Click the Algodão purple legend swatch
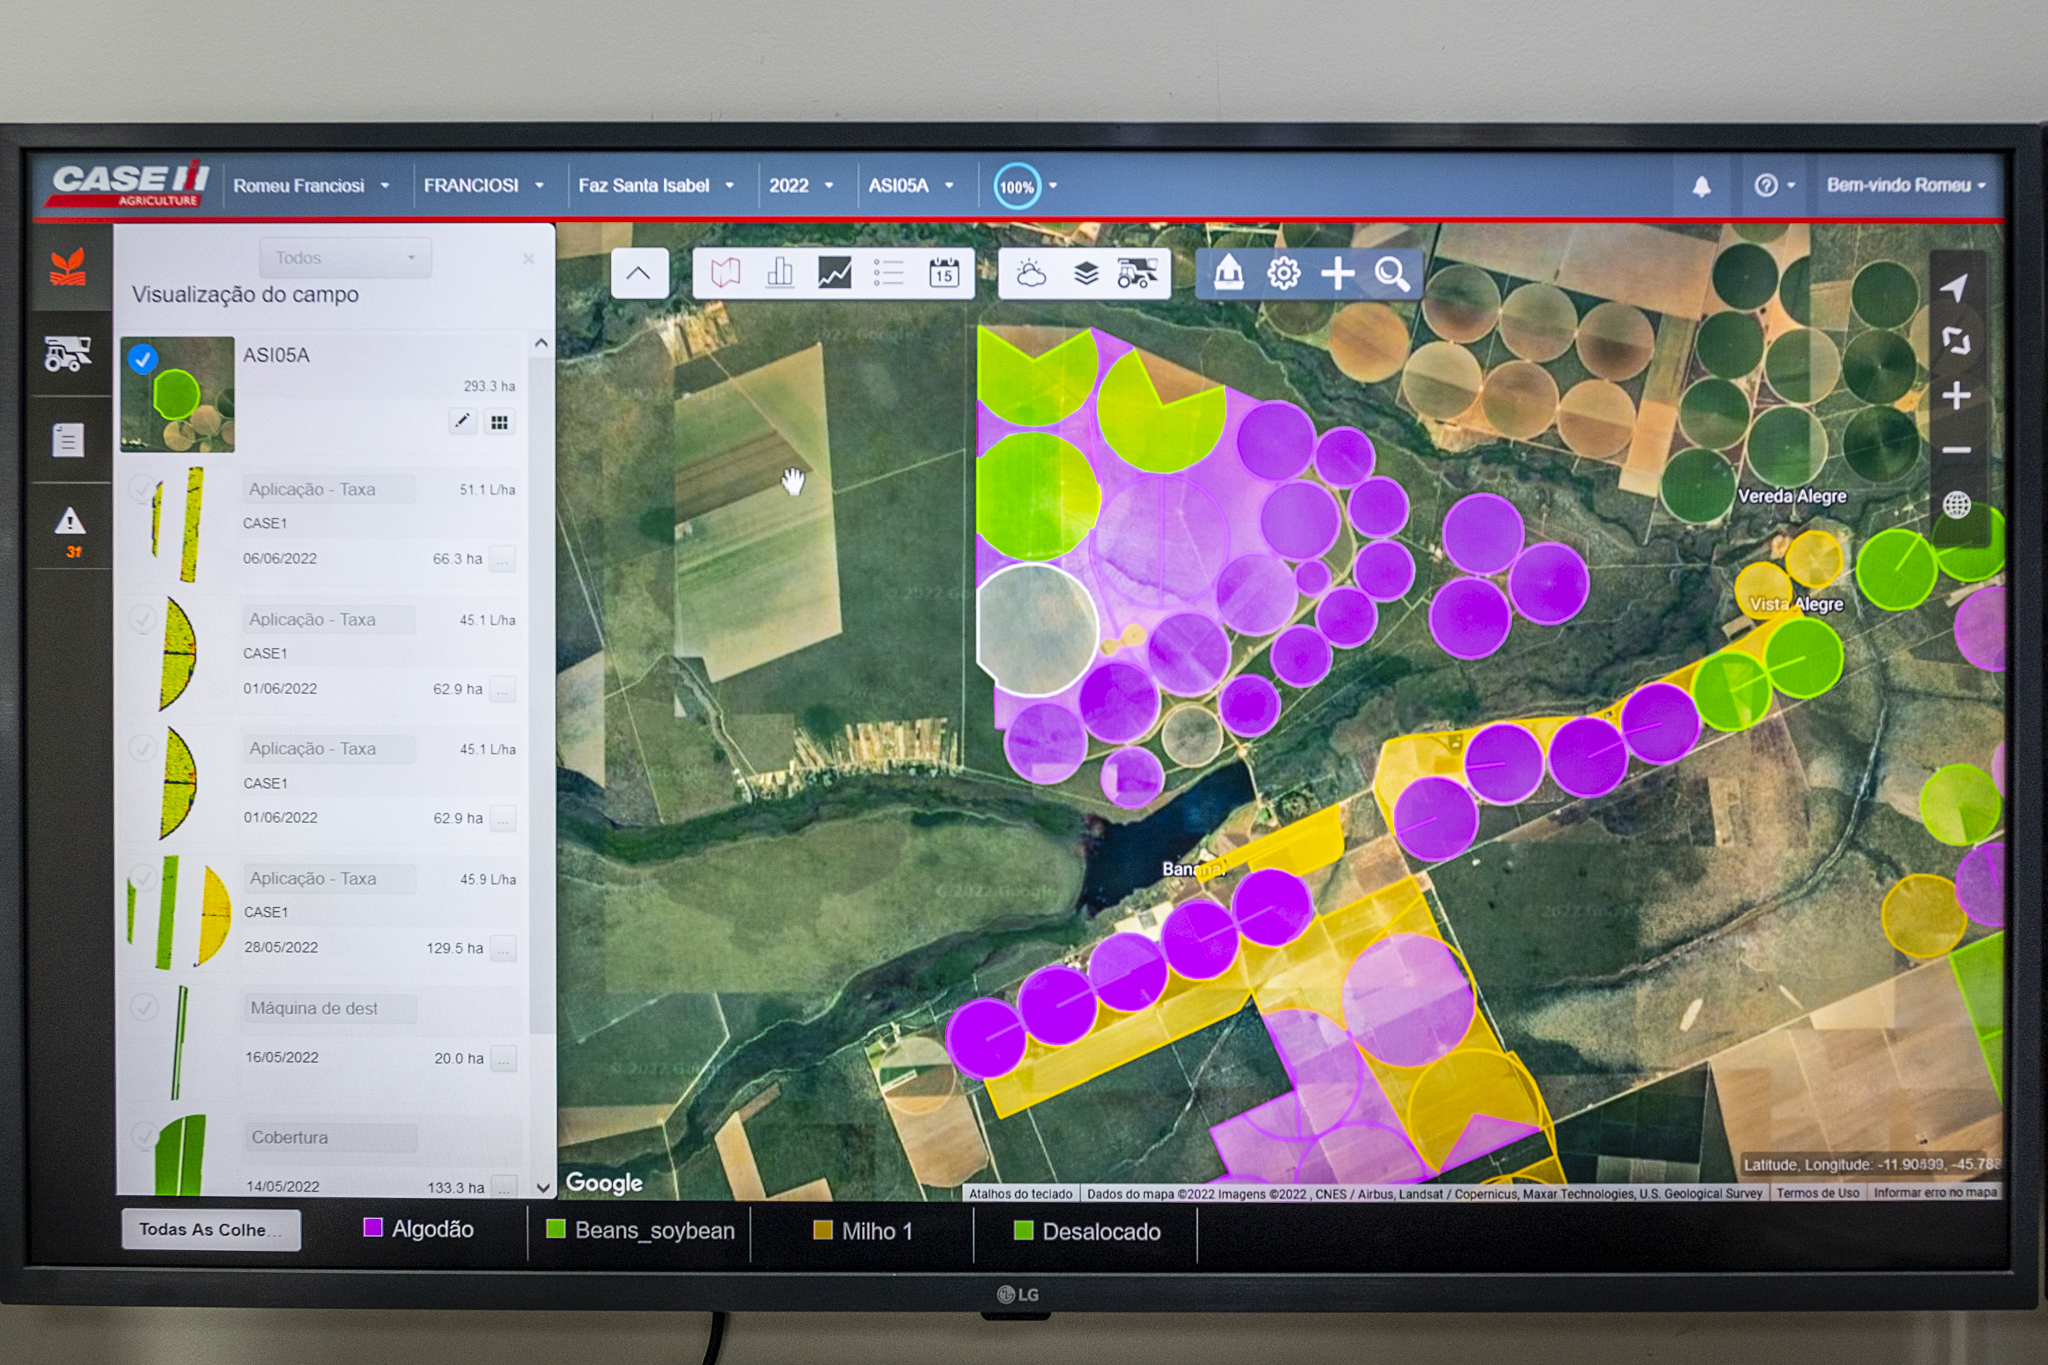Screen dimensions: 2048x1365 [x=373, y=1228]
